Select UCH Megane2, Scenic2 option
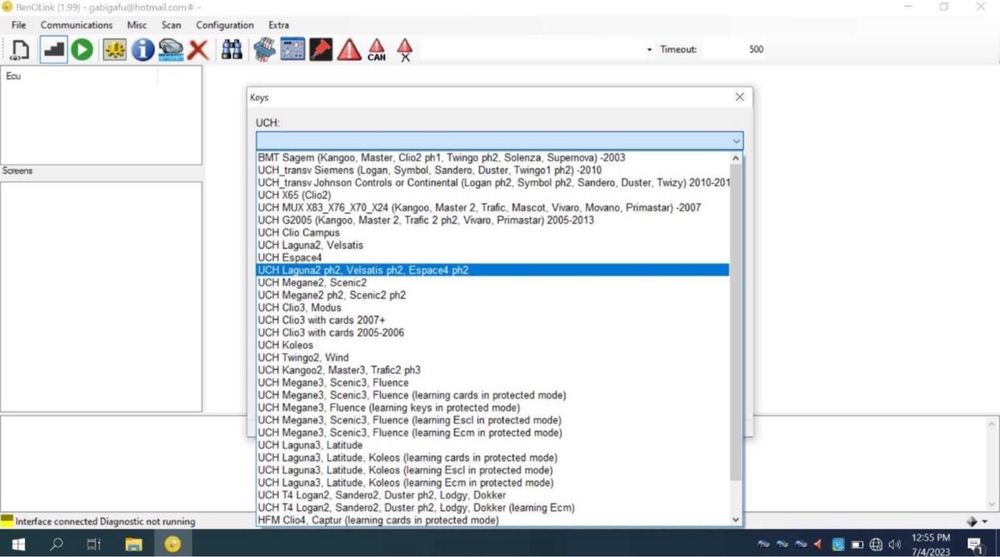This screenshot has width=1000, height=557. pyautogui.click(x=492, y=283)
